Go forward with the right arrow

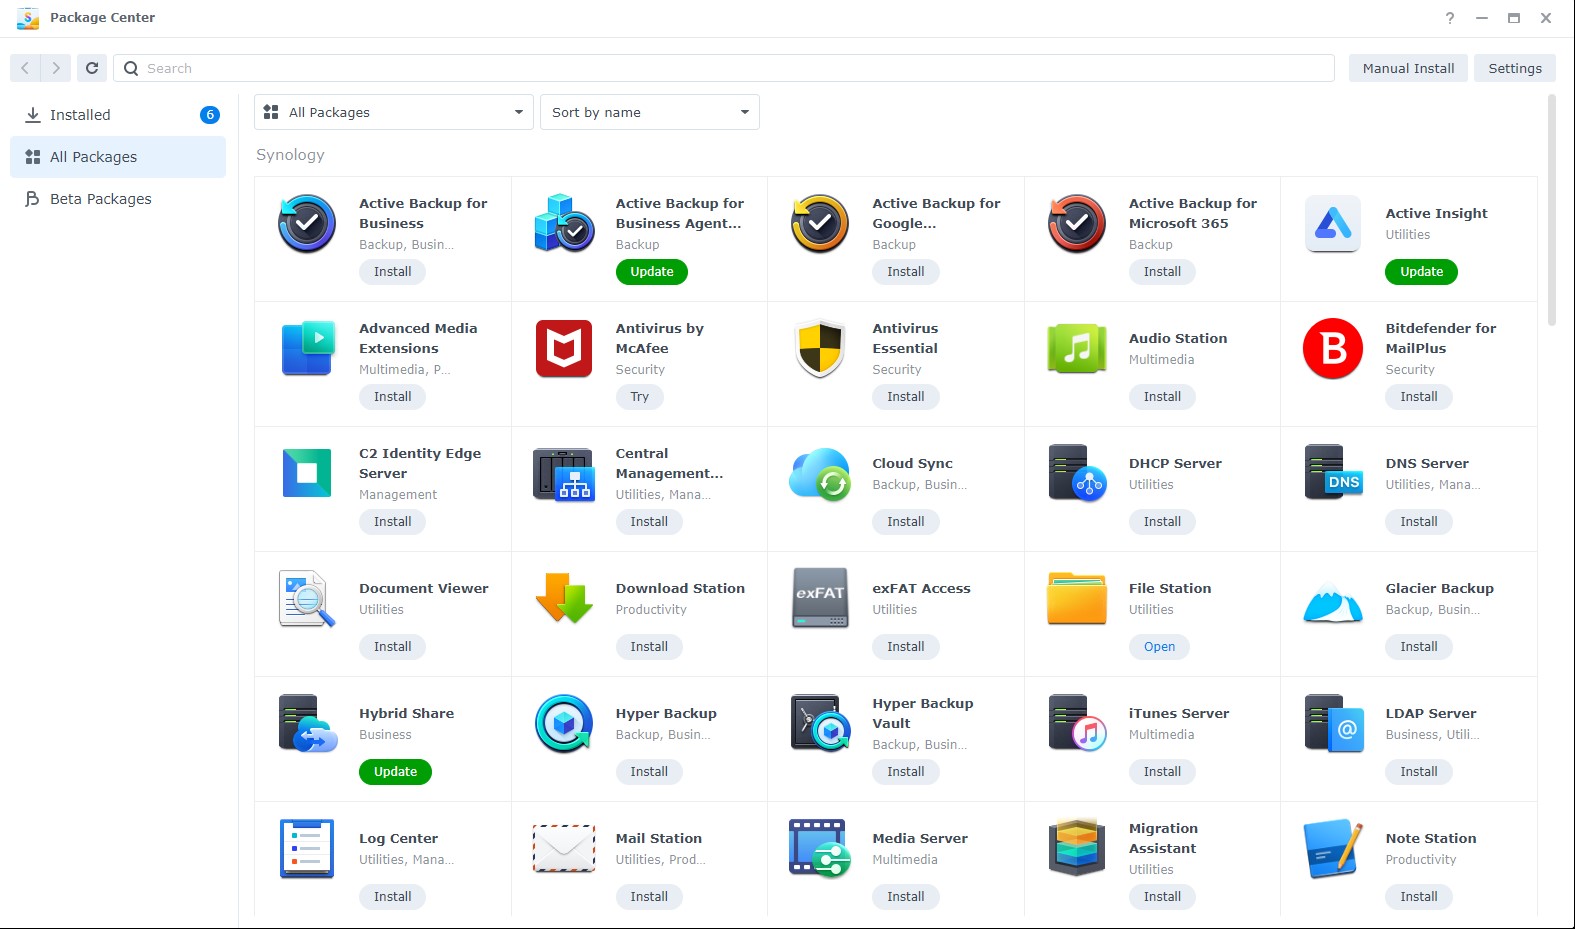tap(56, 68)
